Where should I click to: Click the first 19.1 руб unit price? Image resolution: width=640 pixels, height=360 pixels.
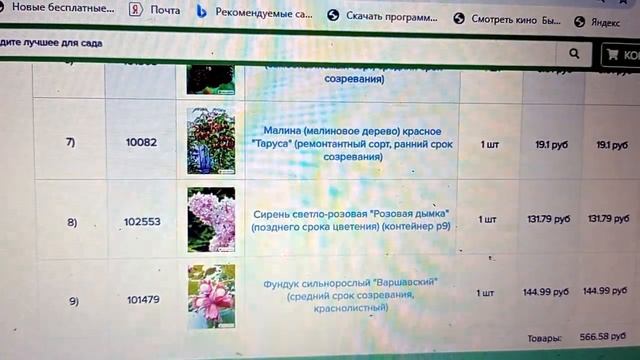551,144
